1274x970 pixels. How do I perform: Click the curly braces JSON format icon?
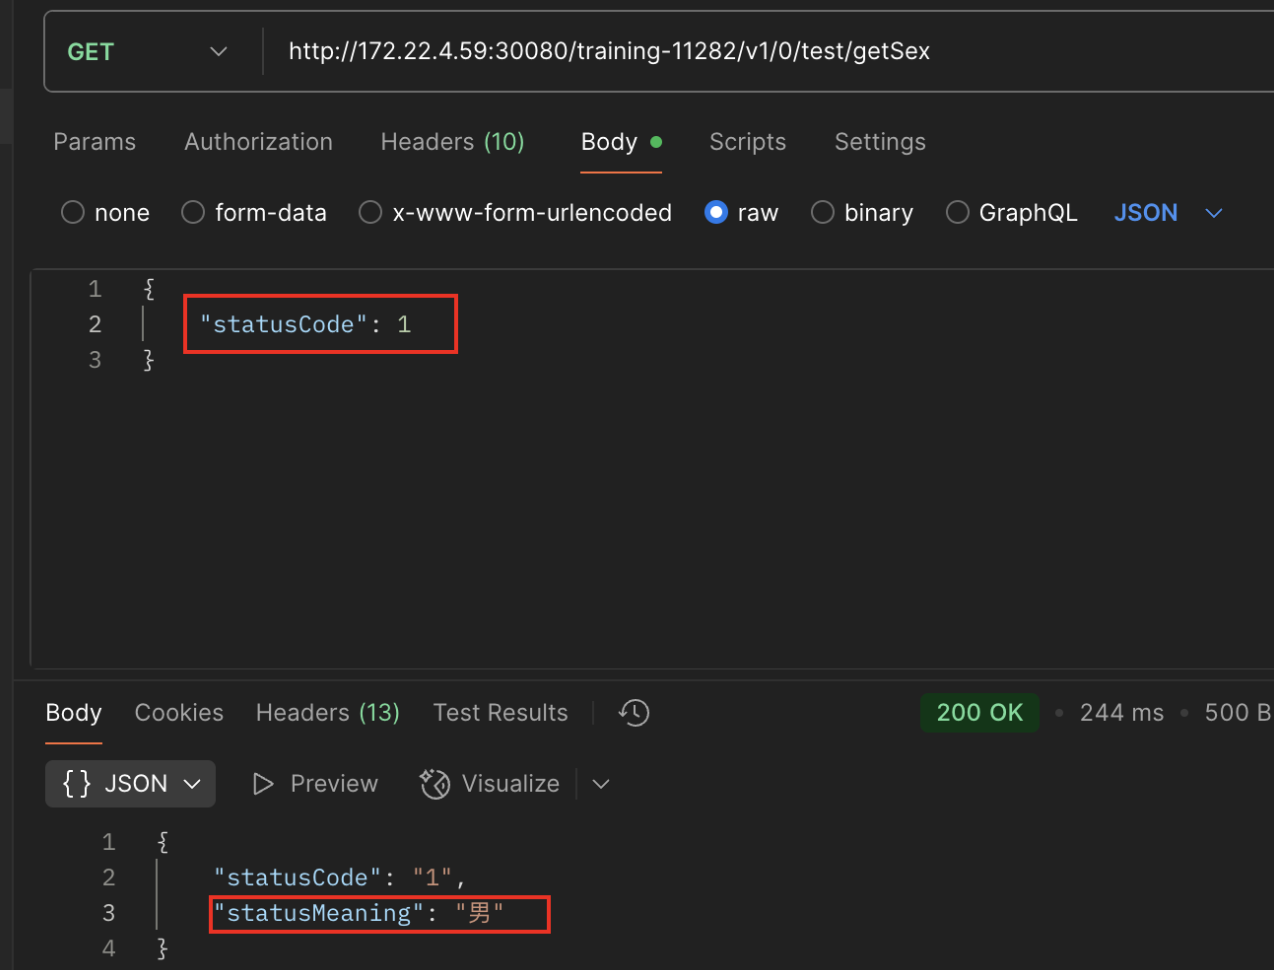77,784
